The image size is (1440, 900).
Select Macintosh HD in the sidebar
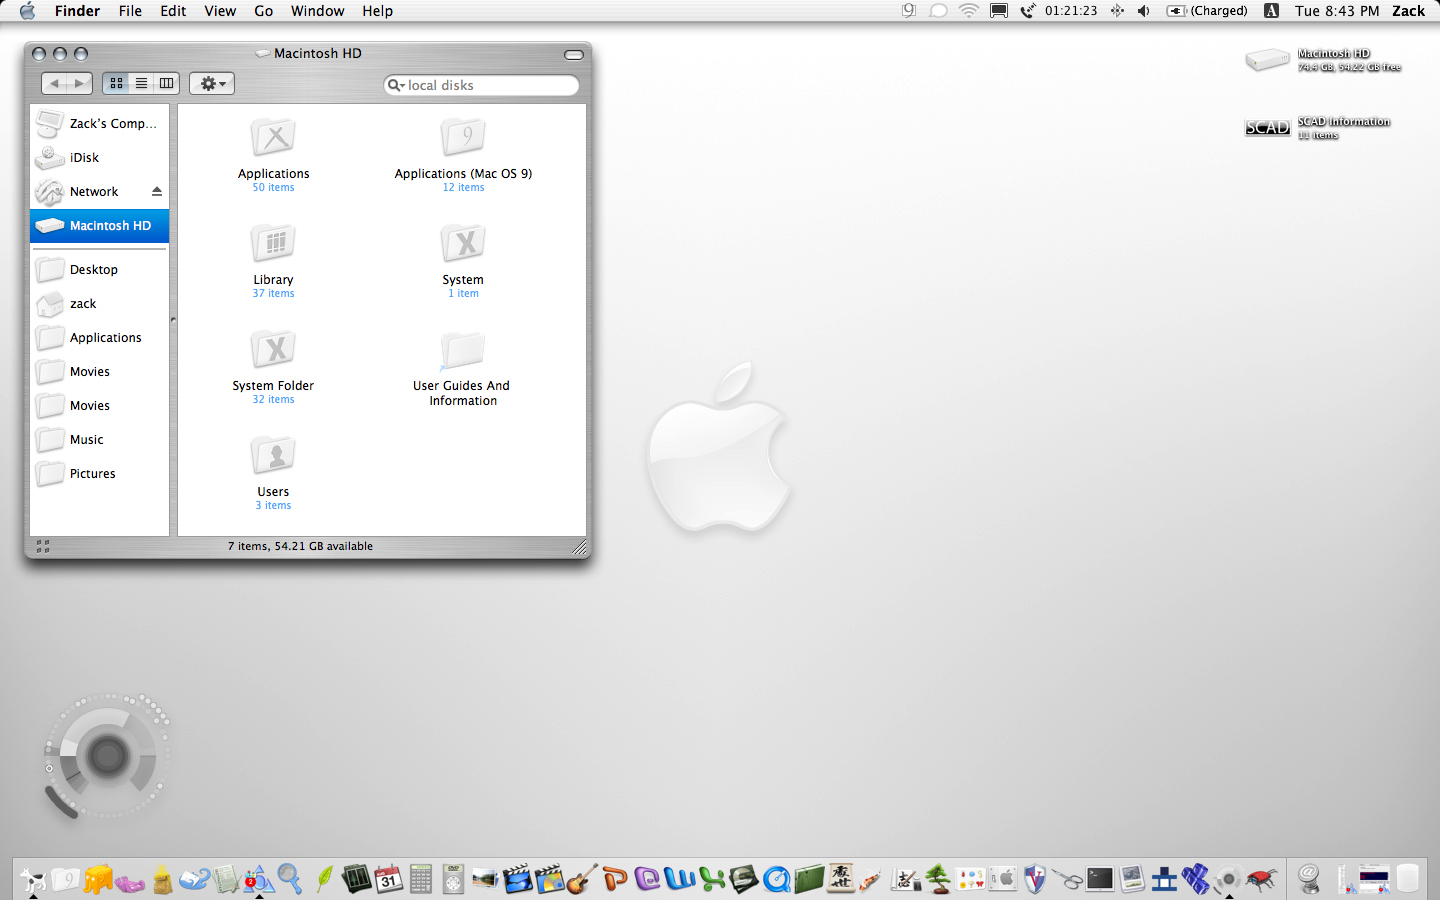pyautogui.click(x=100, y=226)
